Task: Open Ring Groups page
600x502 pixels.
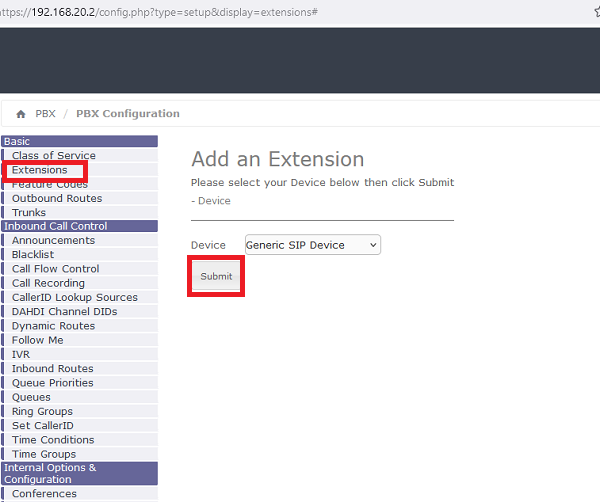Action: tap(42, 411)
